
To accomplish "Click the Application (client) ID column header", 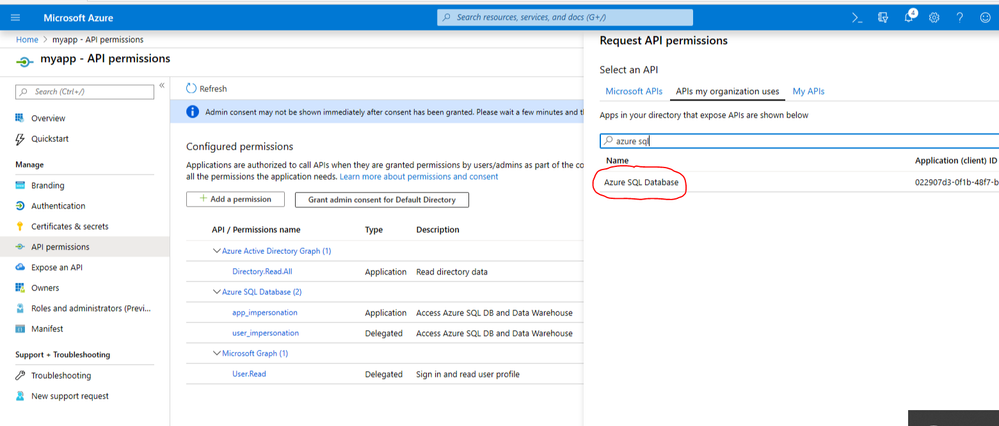I will click(x=956, y=160).
